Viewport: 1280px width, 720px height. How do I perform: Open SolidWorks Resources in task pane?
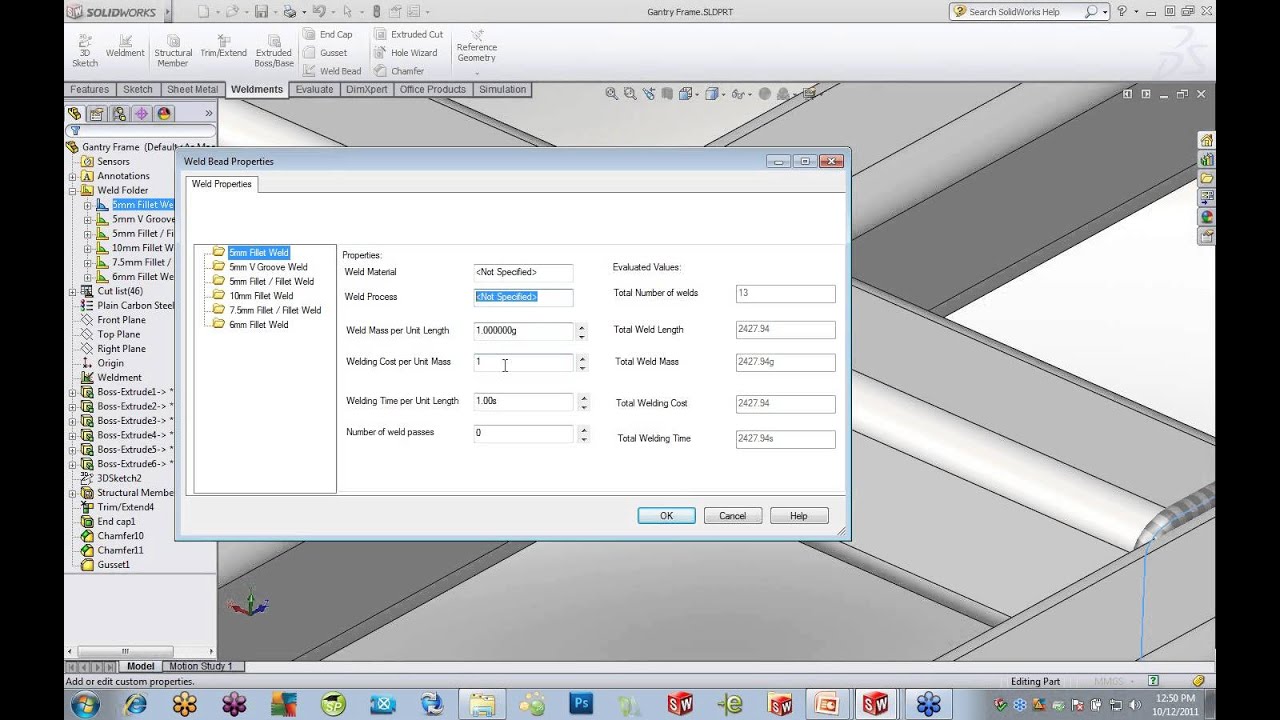click(x=1207, y=140)
